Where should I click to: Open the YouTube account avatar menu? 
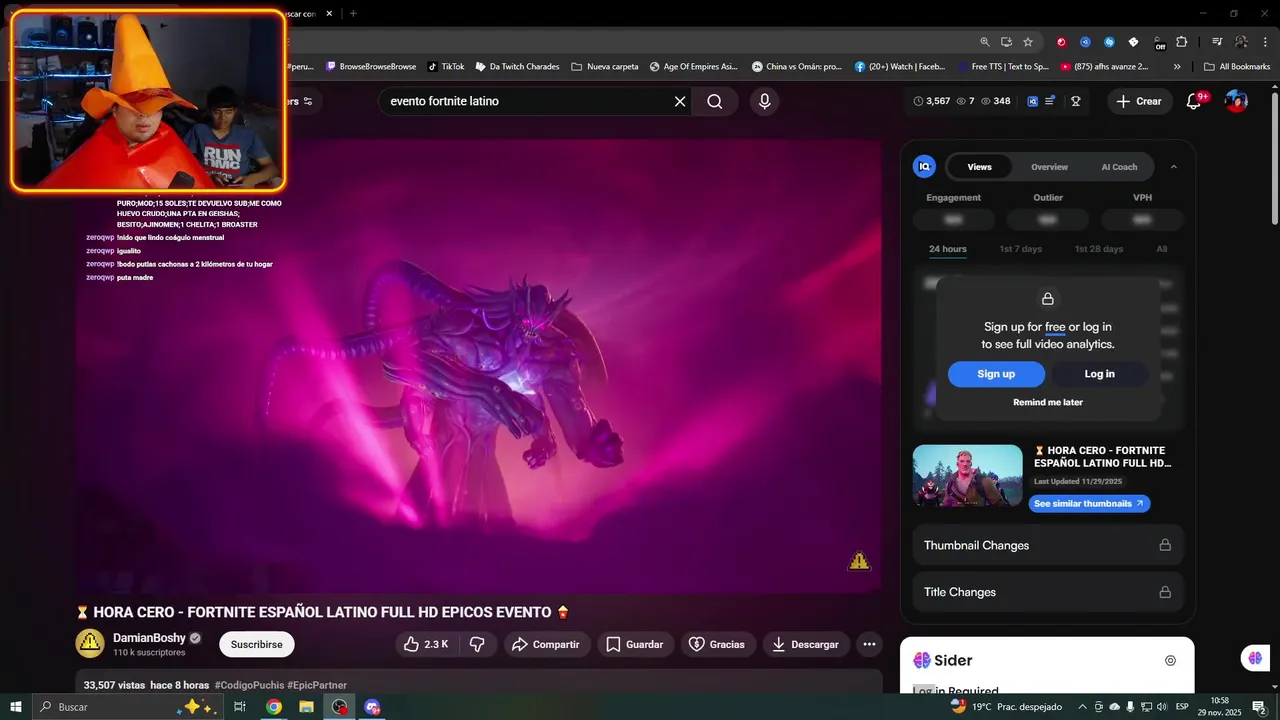pyautogui.click(x=1237, y=101)
